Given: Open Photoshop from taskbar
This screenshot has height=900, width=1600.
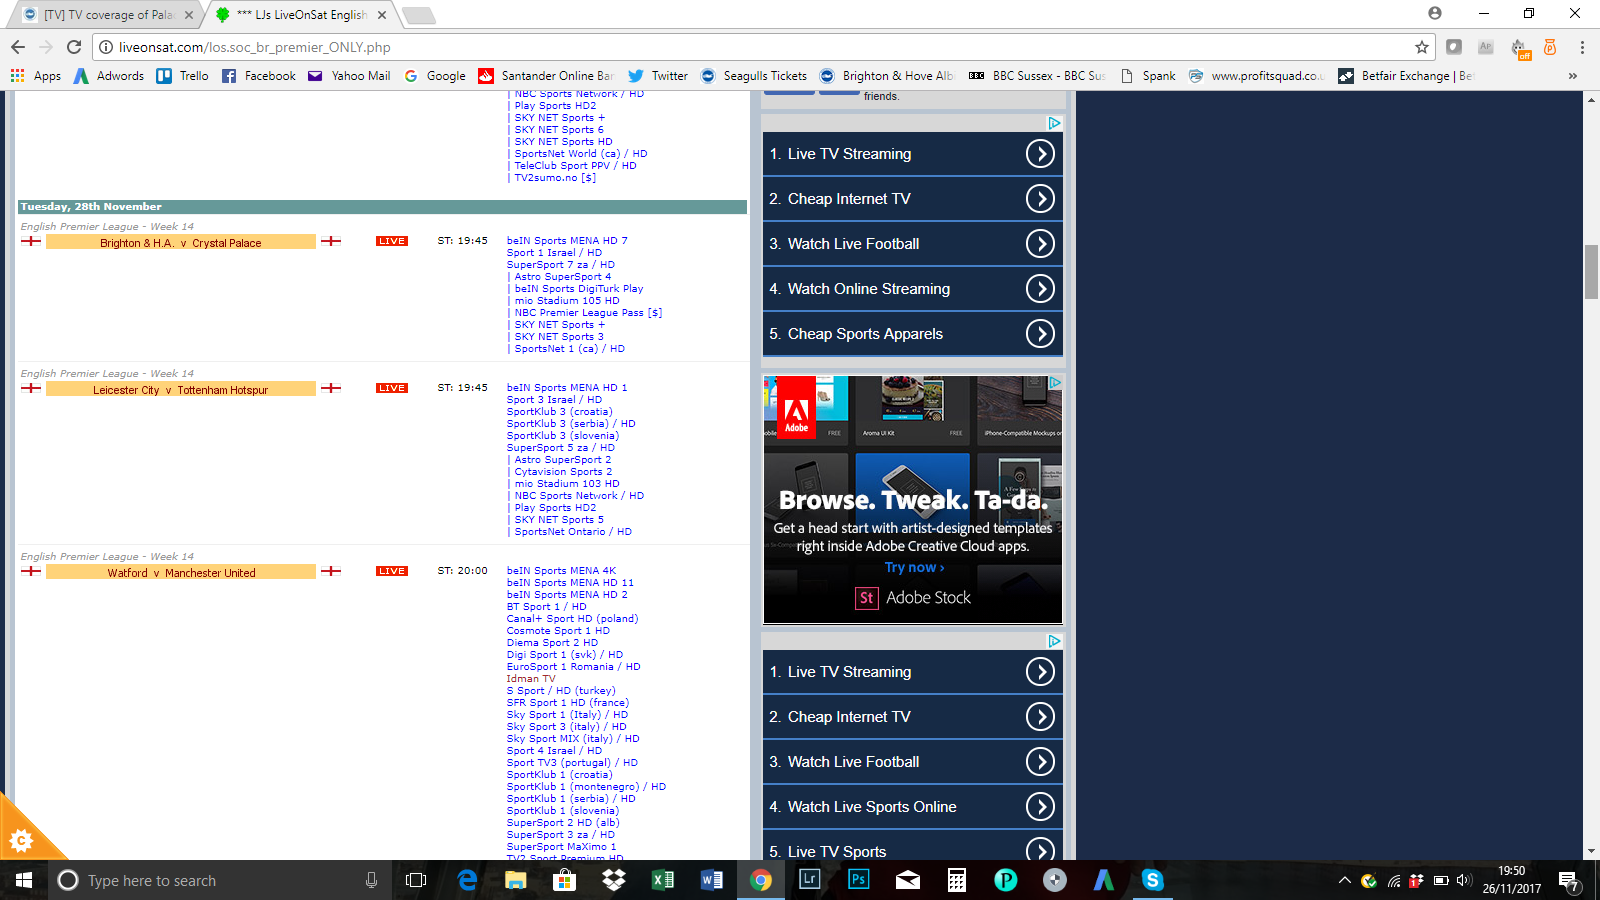Looking at the screenshot, I should tap(858, 880).
